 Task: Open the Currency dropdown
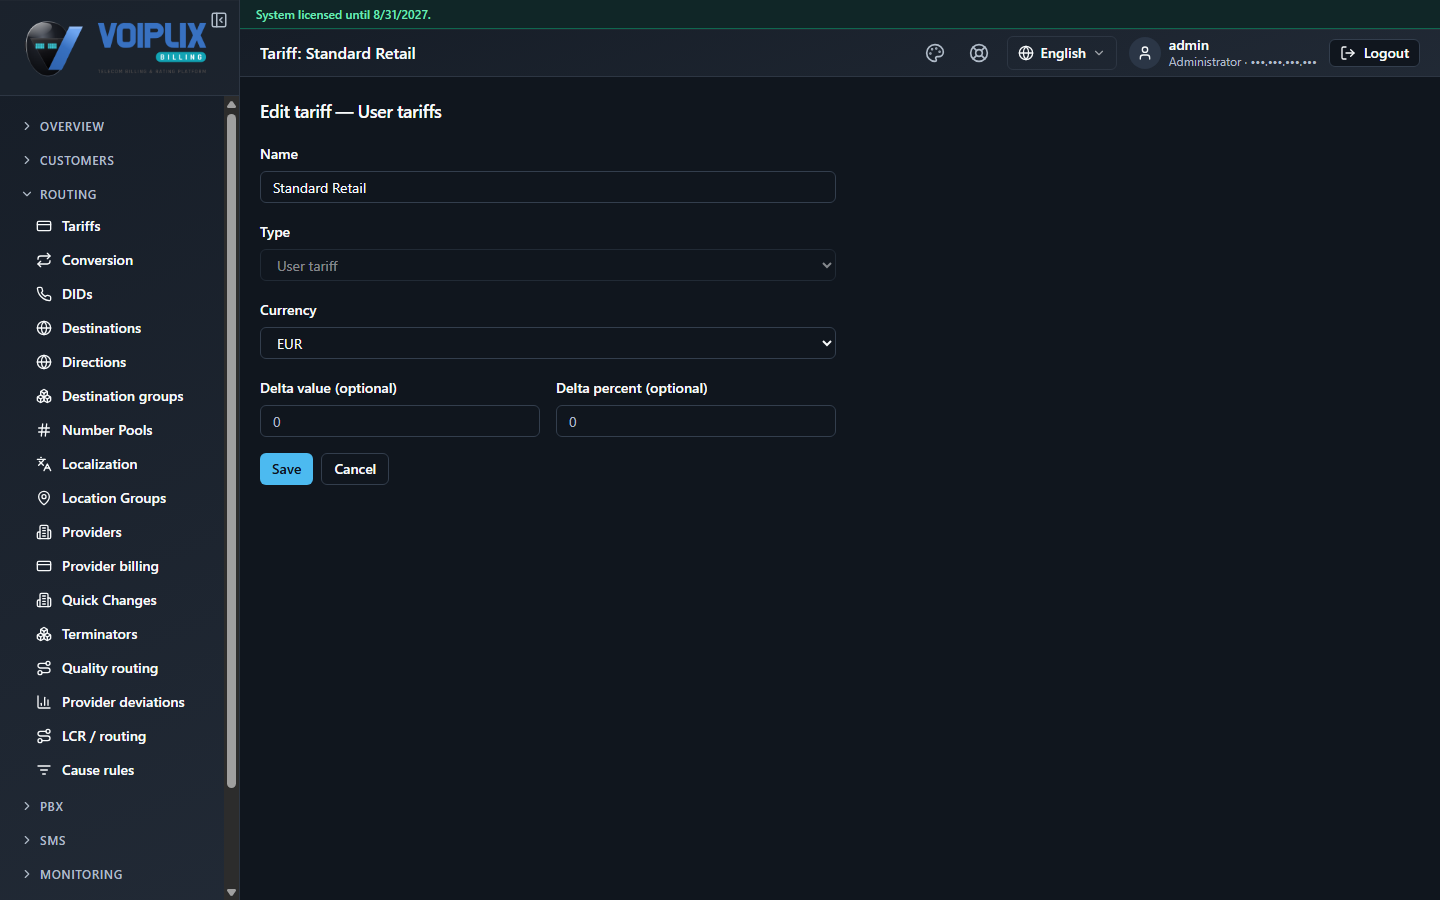point(548,343)
